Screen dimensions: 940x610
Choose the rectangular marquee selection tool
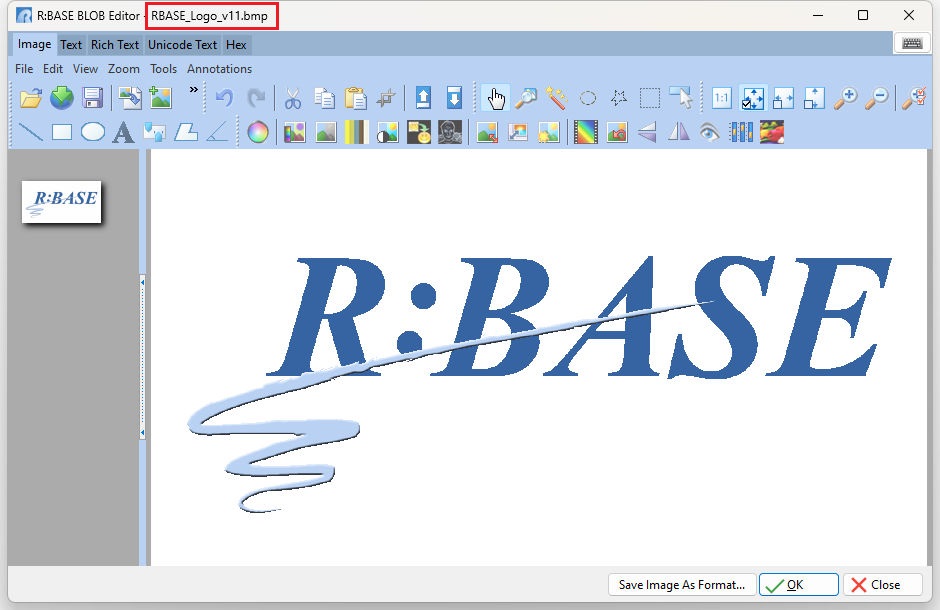[650, 98]
